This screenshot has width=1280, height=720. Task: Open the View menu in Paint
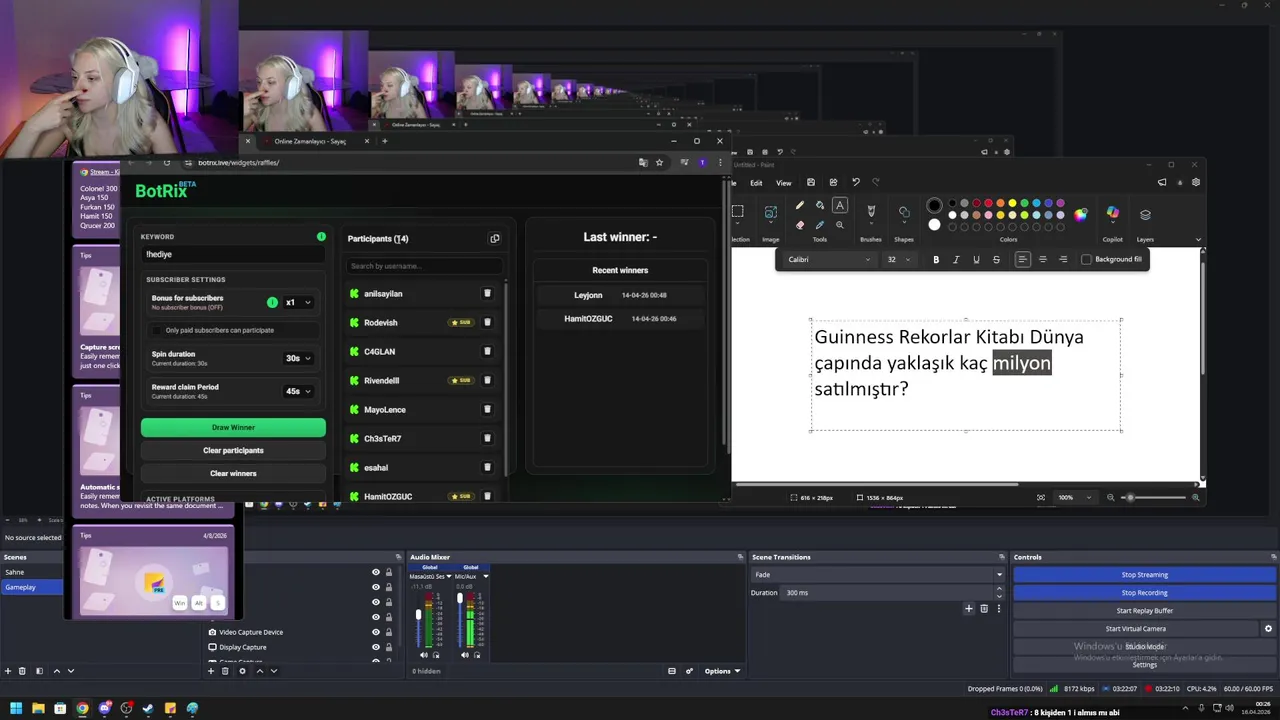[x=784, y=183]
